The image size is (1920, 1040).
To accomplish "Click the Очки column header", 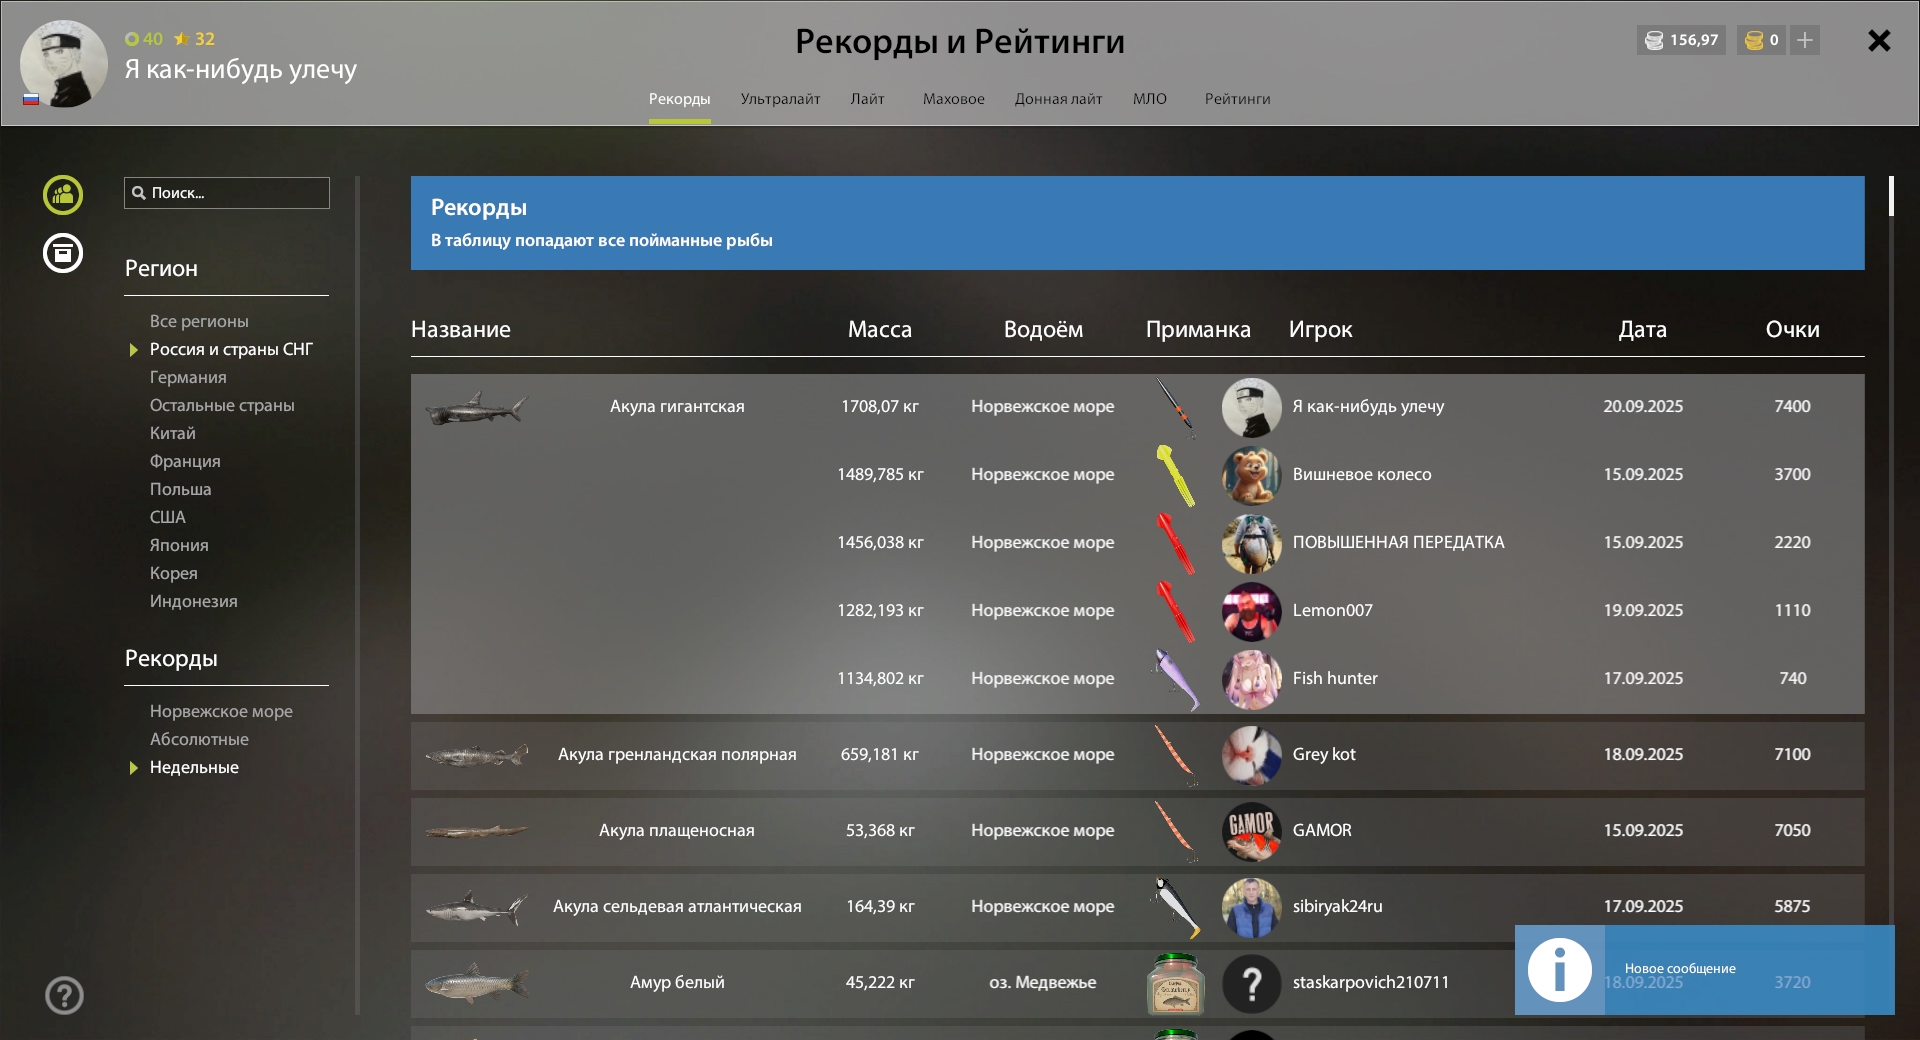I will (x=1792, y=330).
